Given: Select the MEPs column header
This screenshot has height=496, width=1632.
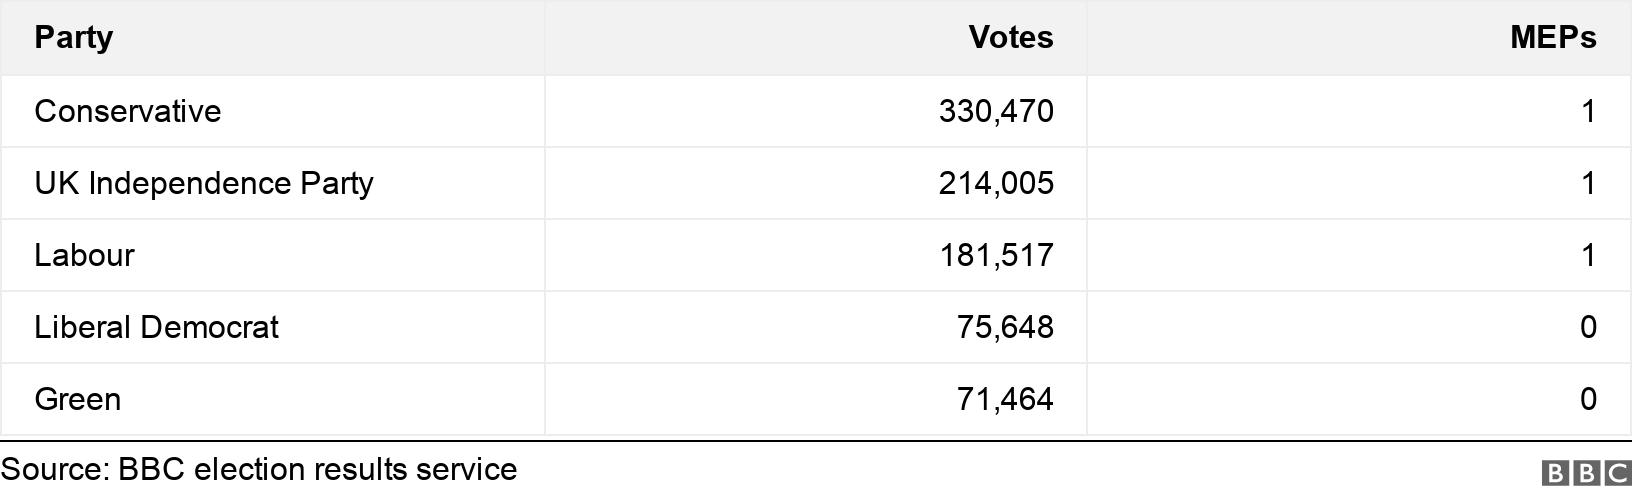Looking at the screenshot, I should (x=1553, y=38).
